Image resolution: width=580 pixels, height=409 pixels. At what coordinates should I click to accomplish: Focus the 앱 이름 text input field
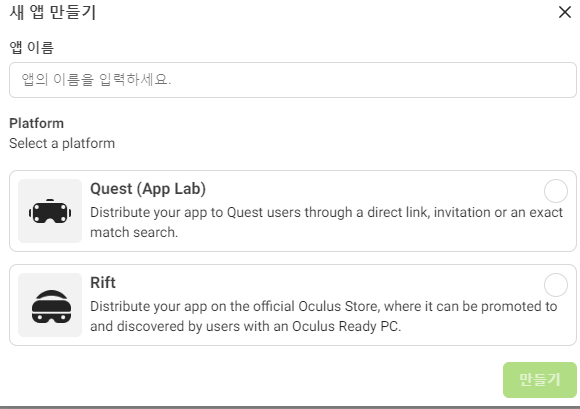[293, 80]
